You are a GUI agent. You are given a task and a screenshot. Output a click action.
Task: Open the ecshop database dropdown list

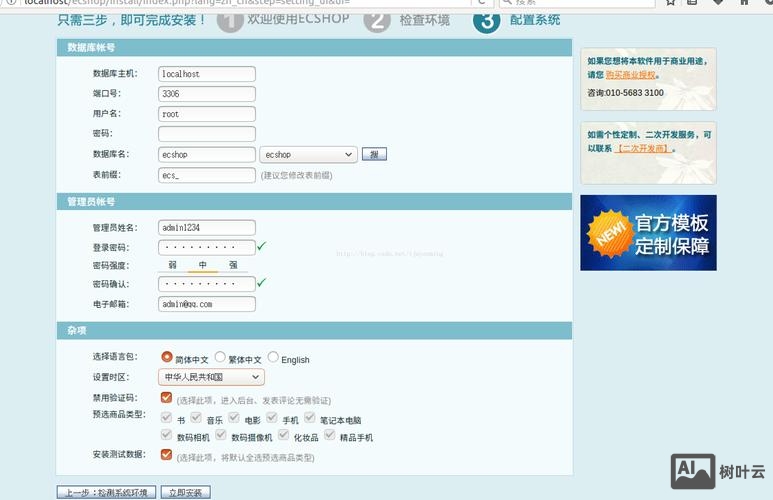[x=308, y=154]
